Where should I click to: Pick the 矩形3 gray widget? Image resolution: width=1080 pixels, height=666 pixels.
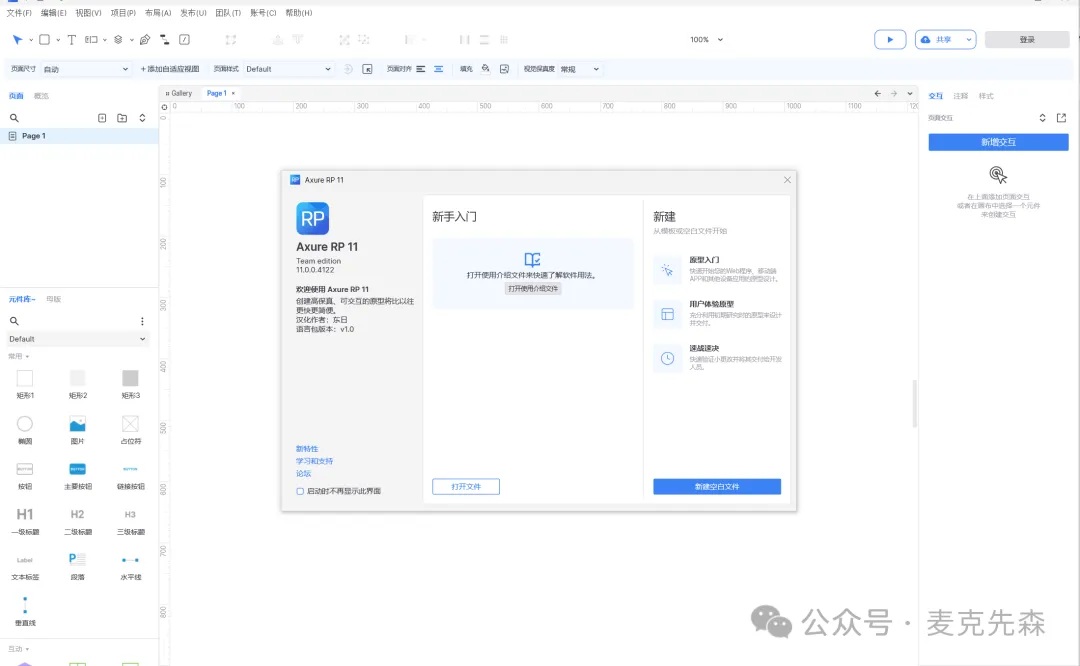pyautogui.click(x=130, y=384)
